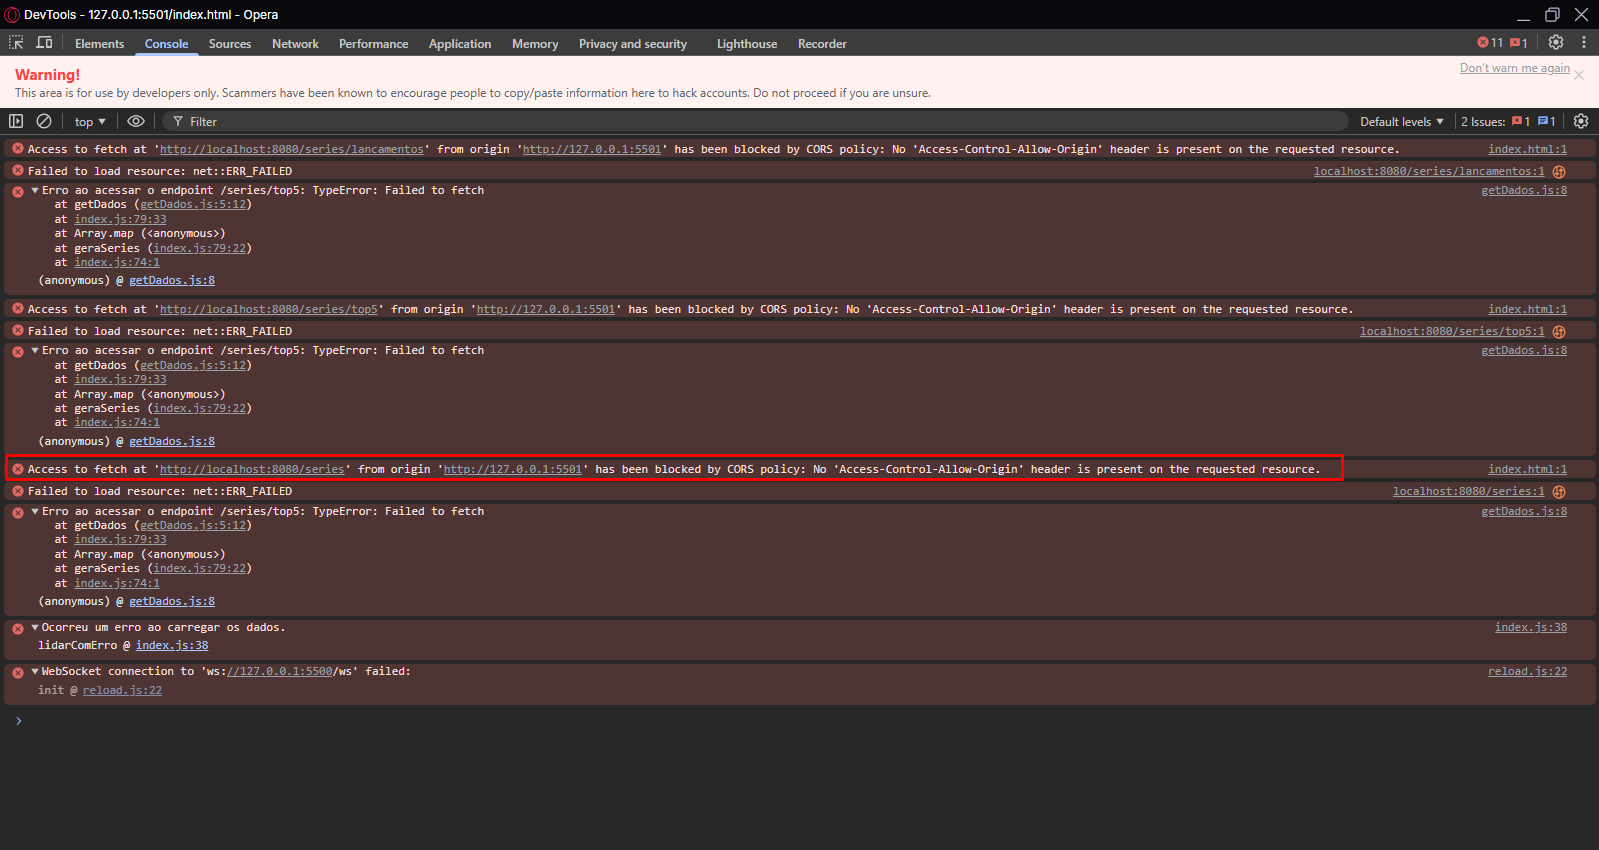
Task: Click the "Warning!" heading text
Action: click(x=47, y=75)
